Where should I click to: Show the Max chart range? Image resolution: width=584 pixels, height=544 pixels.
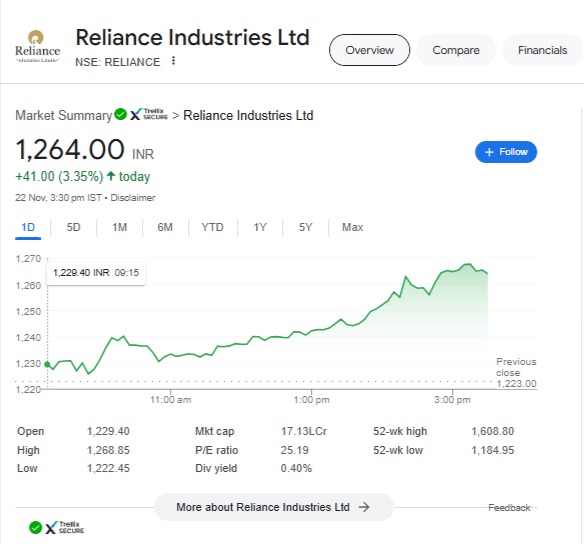352,227
